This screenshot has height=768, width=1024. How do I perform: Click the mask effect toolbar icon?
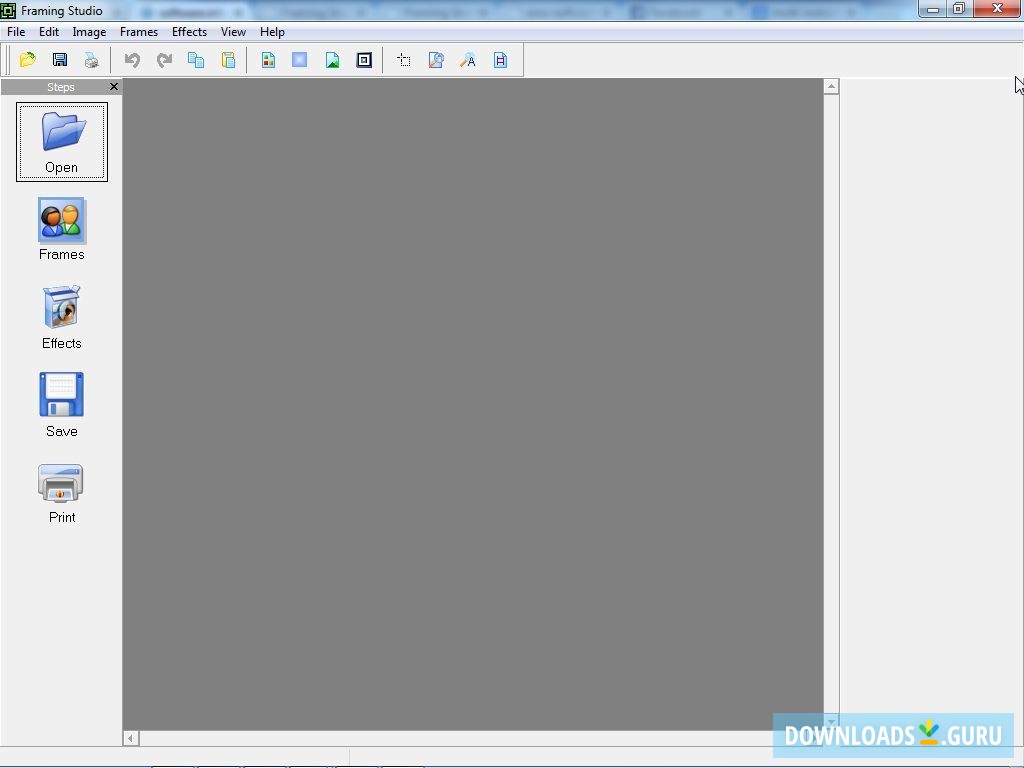click(299, 59)
